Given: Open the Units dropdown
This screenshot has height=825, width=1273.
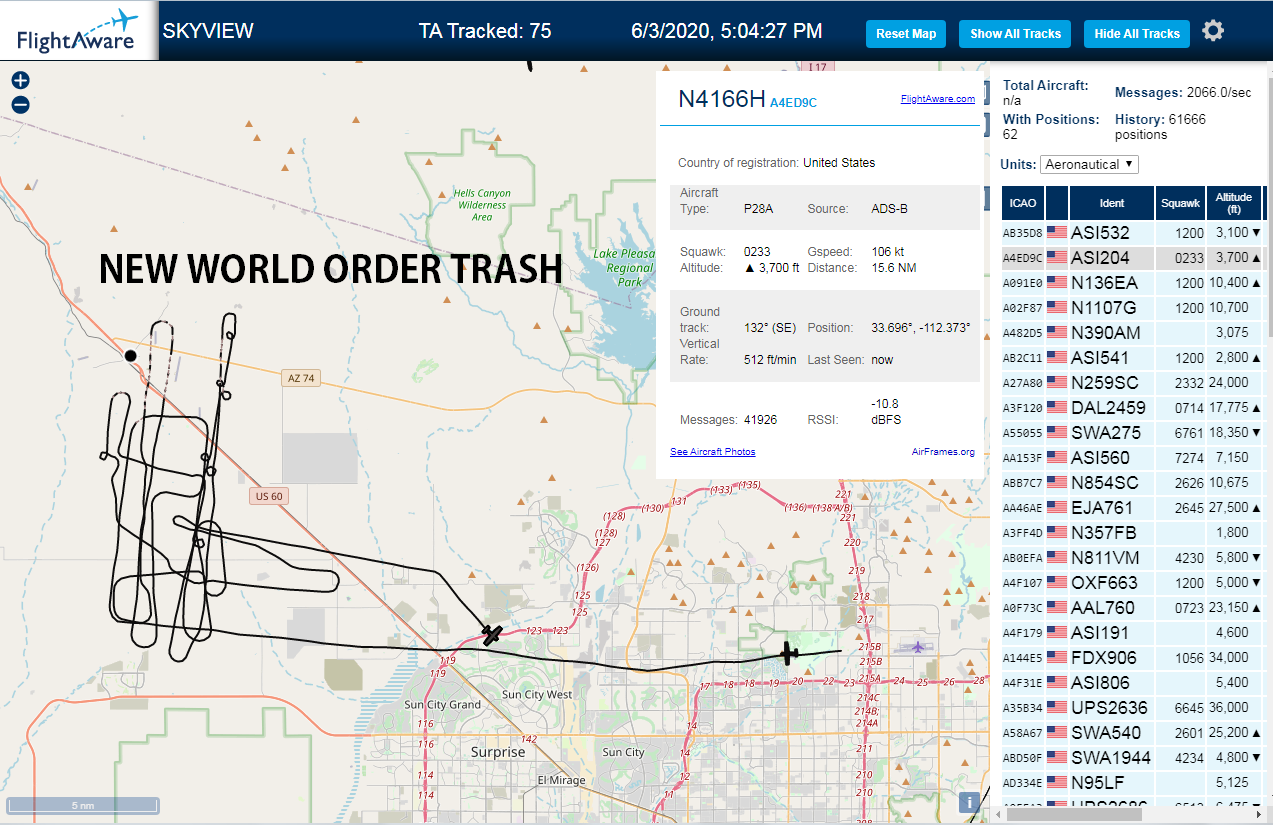Looking at the screenshot, I should (1089, 164).
